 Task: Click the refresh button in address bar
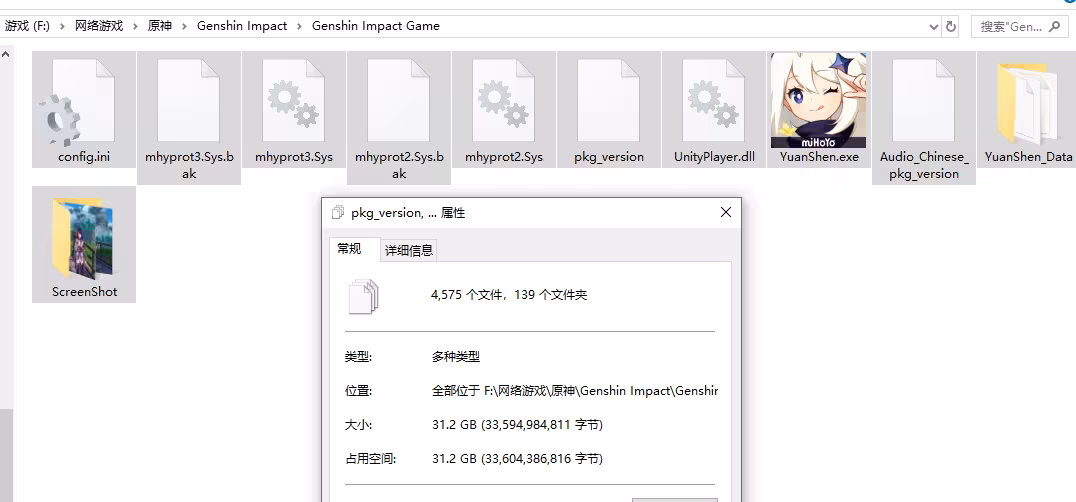click(x=951, y=27)
